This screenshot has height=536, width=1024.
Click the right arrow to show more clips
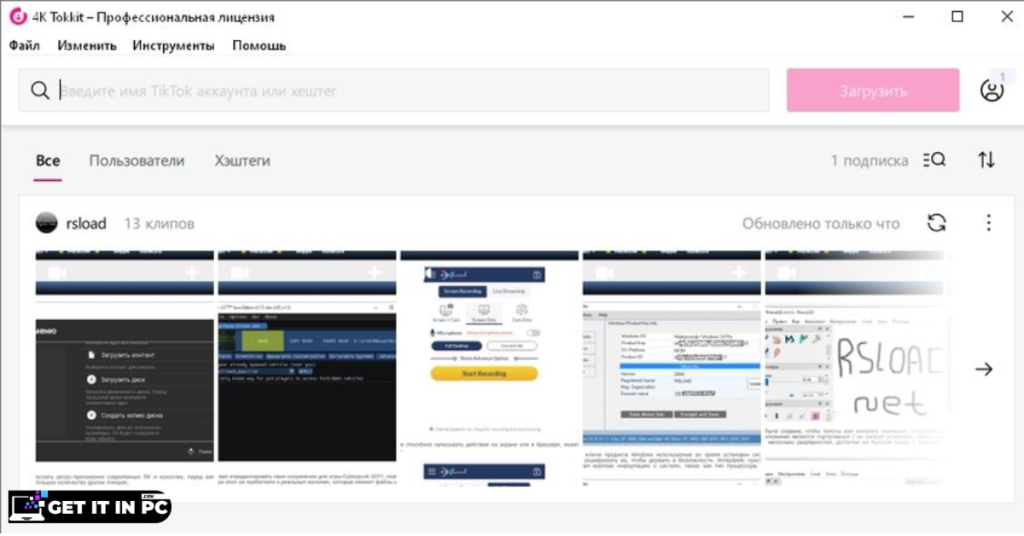984,370
